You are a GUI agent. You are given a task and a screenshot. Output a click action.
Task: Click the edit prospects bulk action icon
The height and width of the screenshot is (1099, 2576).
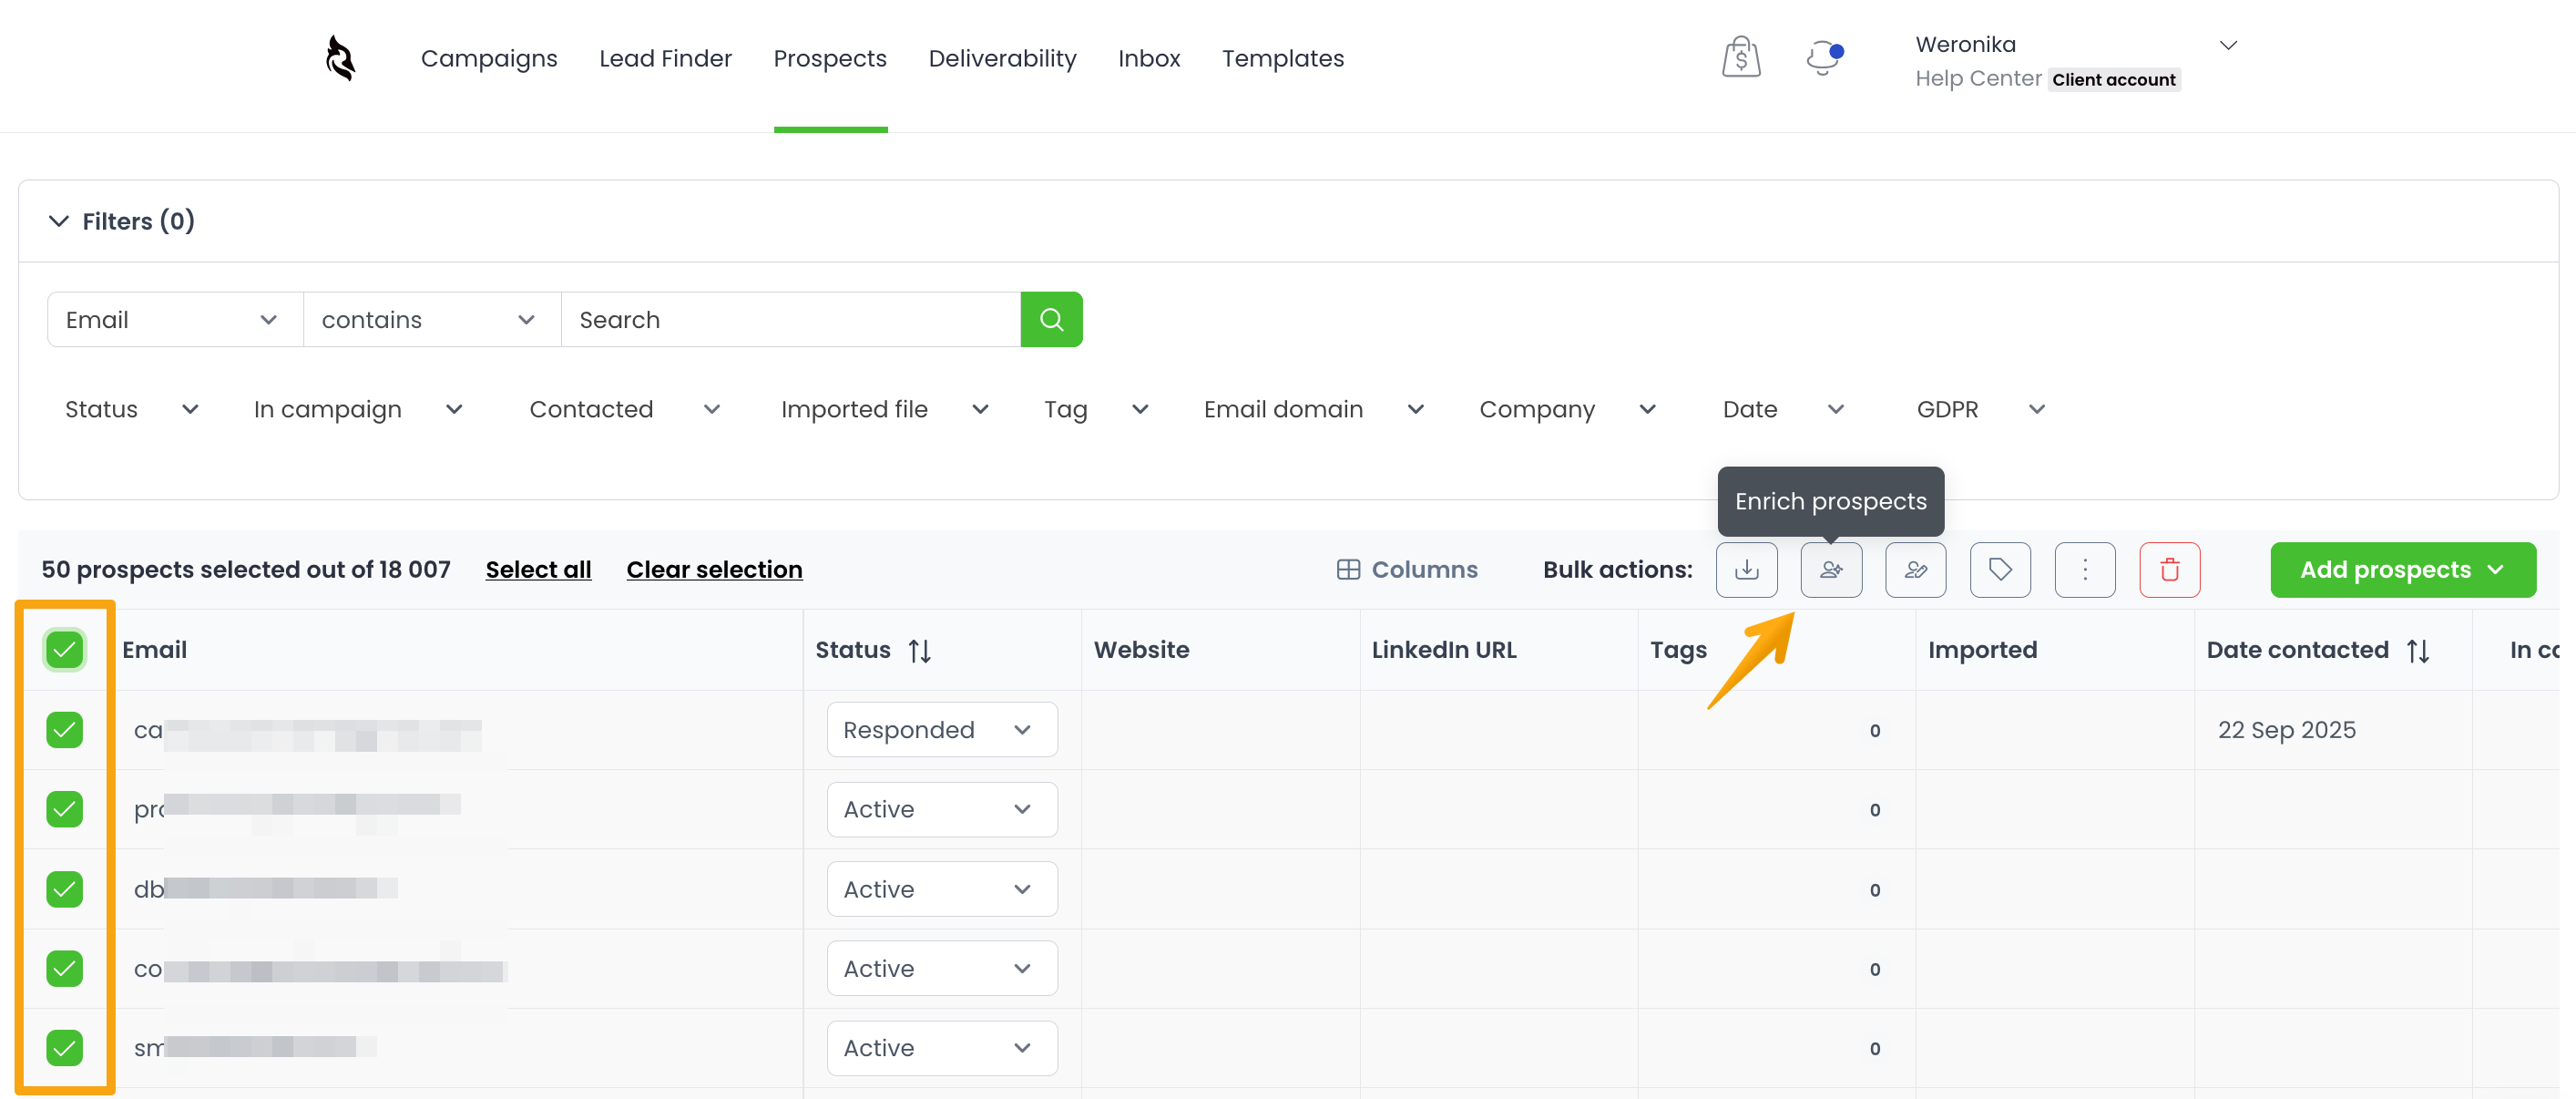pos(1915,570)
